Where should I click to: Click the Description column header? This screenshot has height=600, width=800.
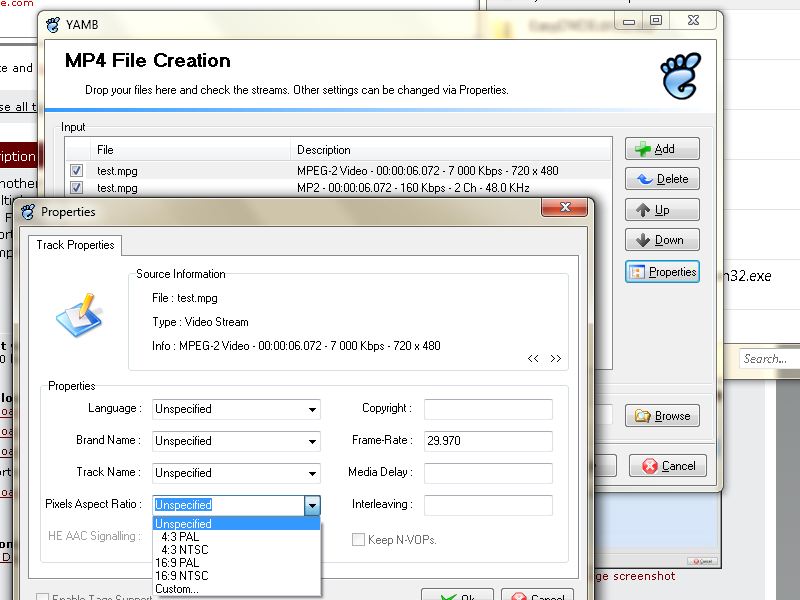pyautogui.click(x=451, y=150)
